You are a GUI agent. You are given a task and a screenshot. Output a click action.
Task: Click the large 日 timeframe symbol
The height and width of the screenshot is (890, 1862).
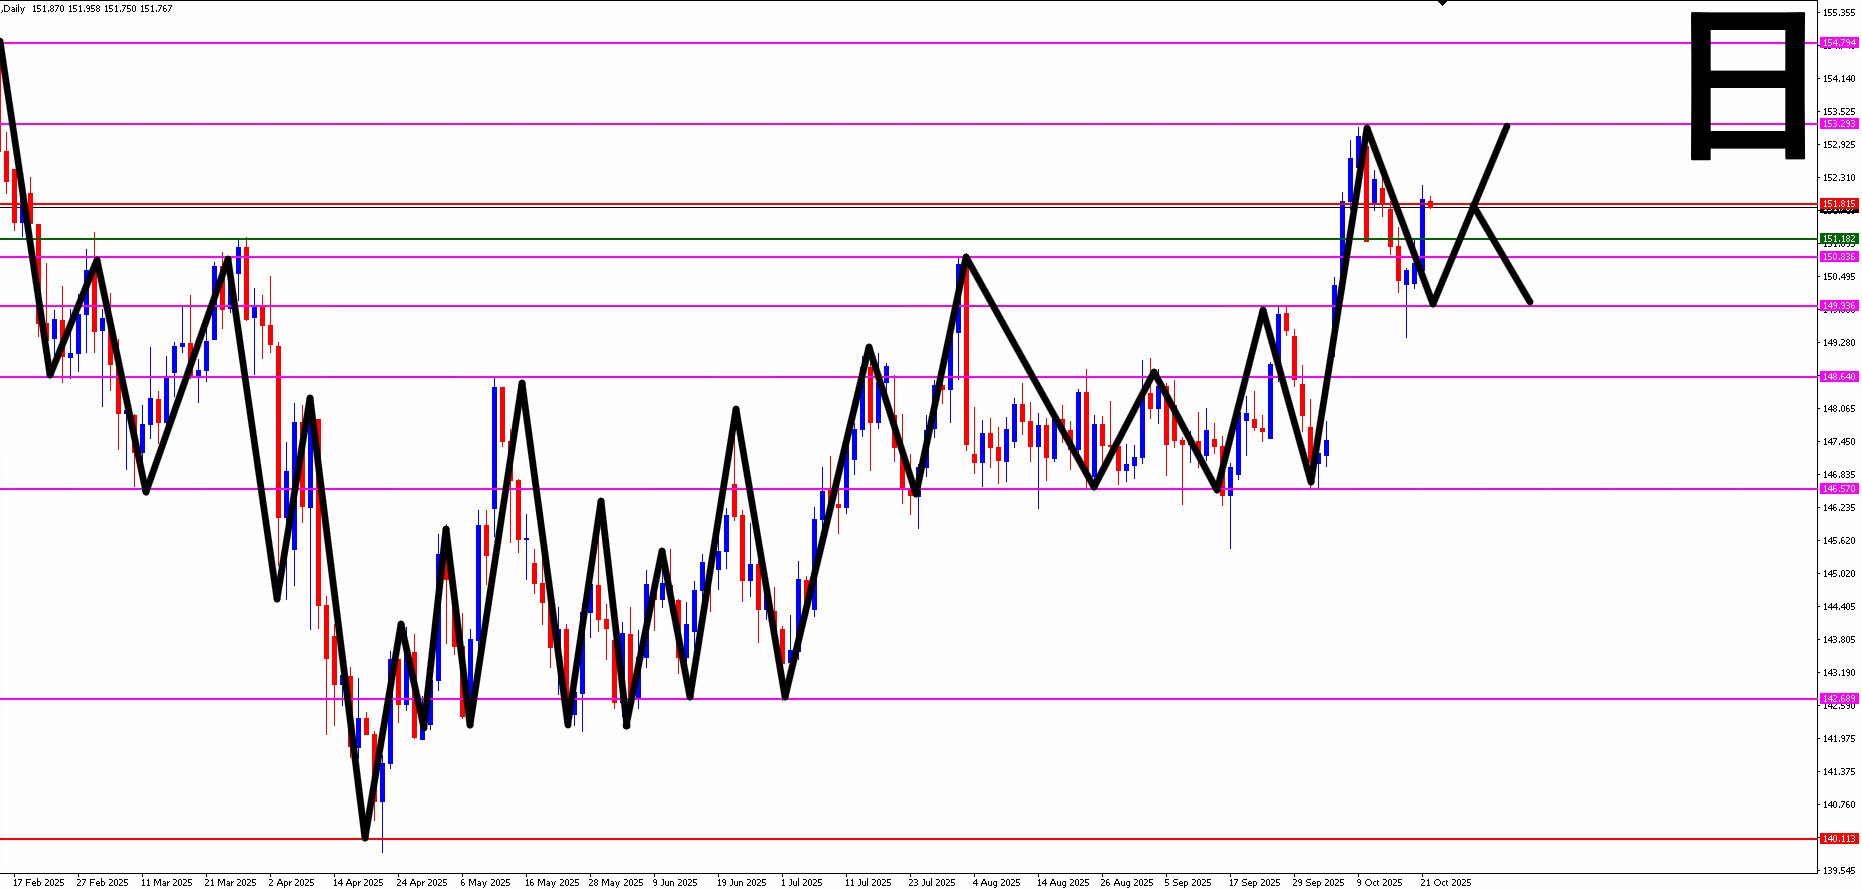point(1748,85)
